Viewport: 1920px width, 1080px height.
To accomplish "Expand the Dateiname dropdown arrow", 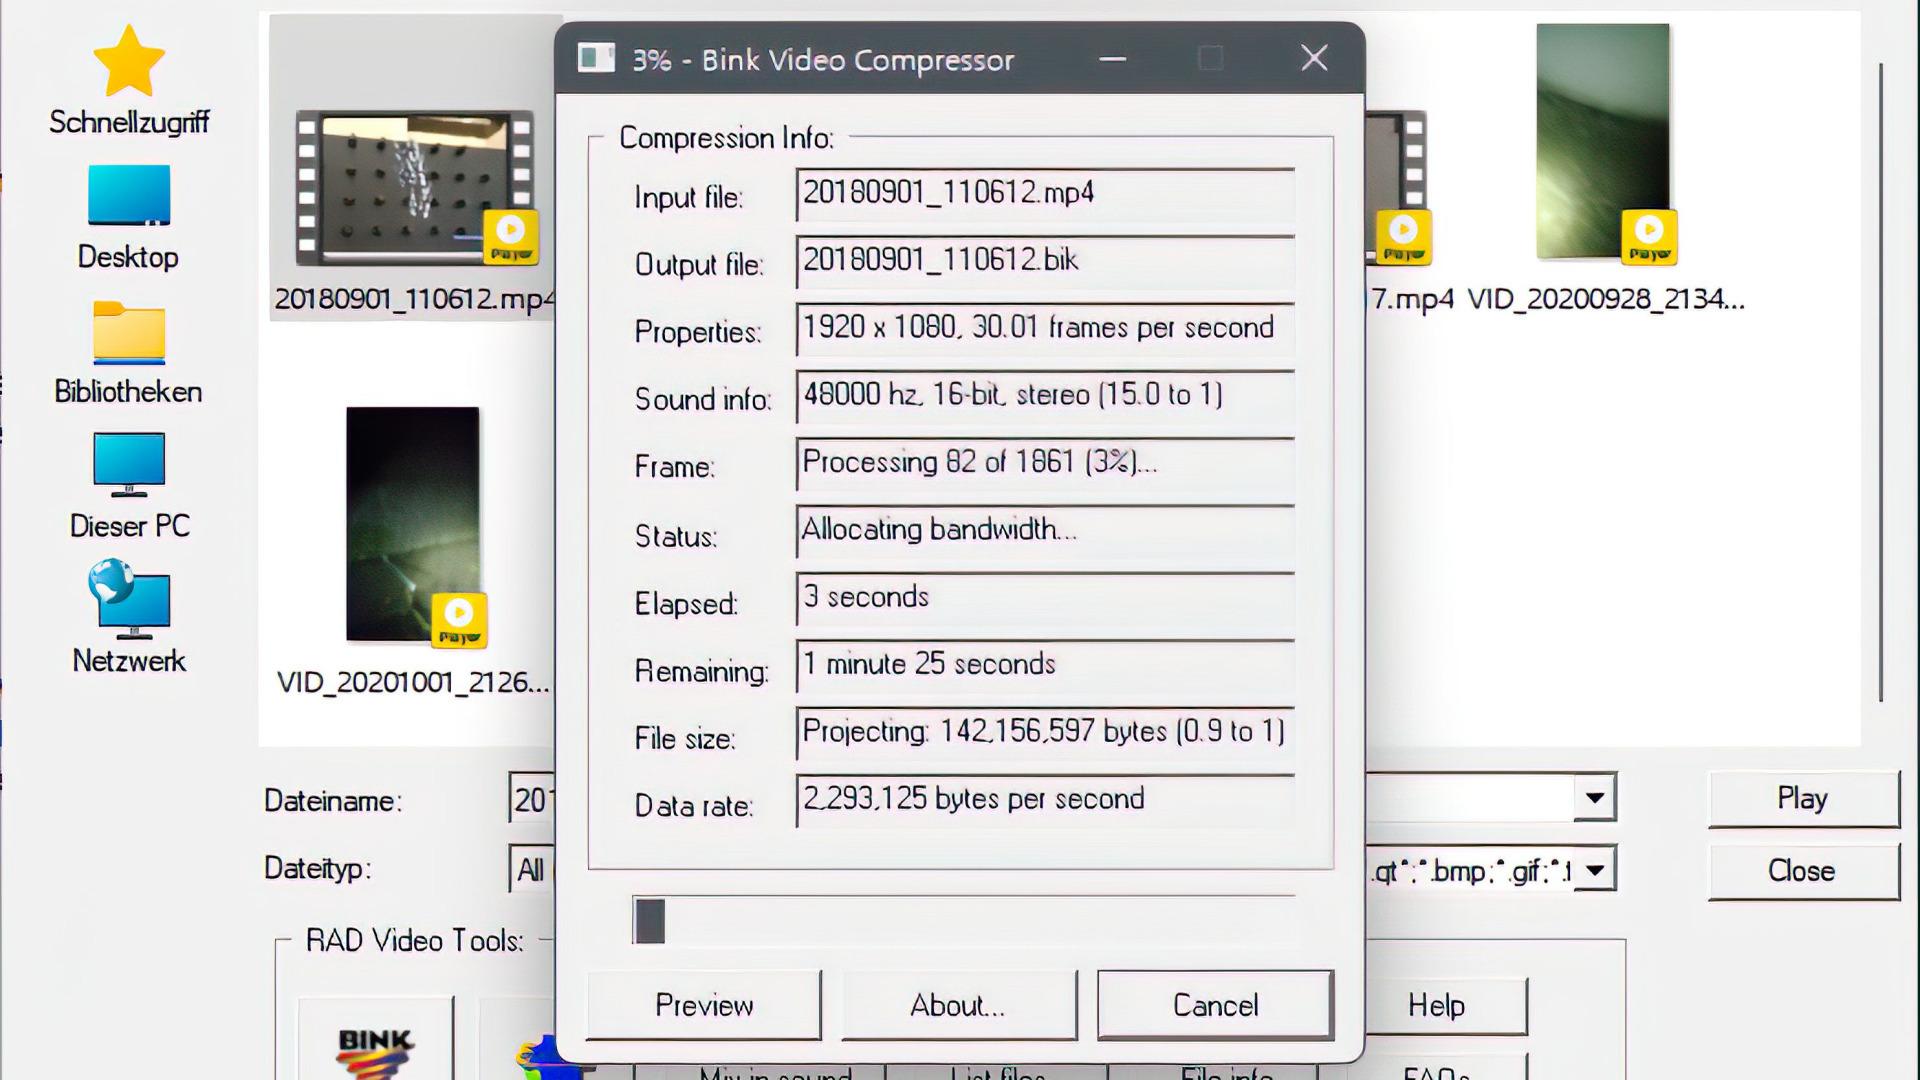I will coord(1595,798).
